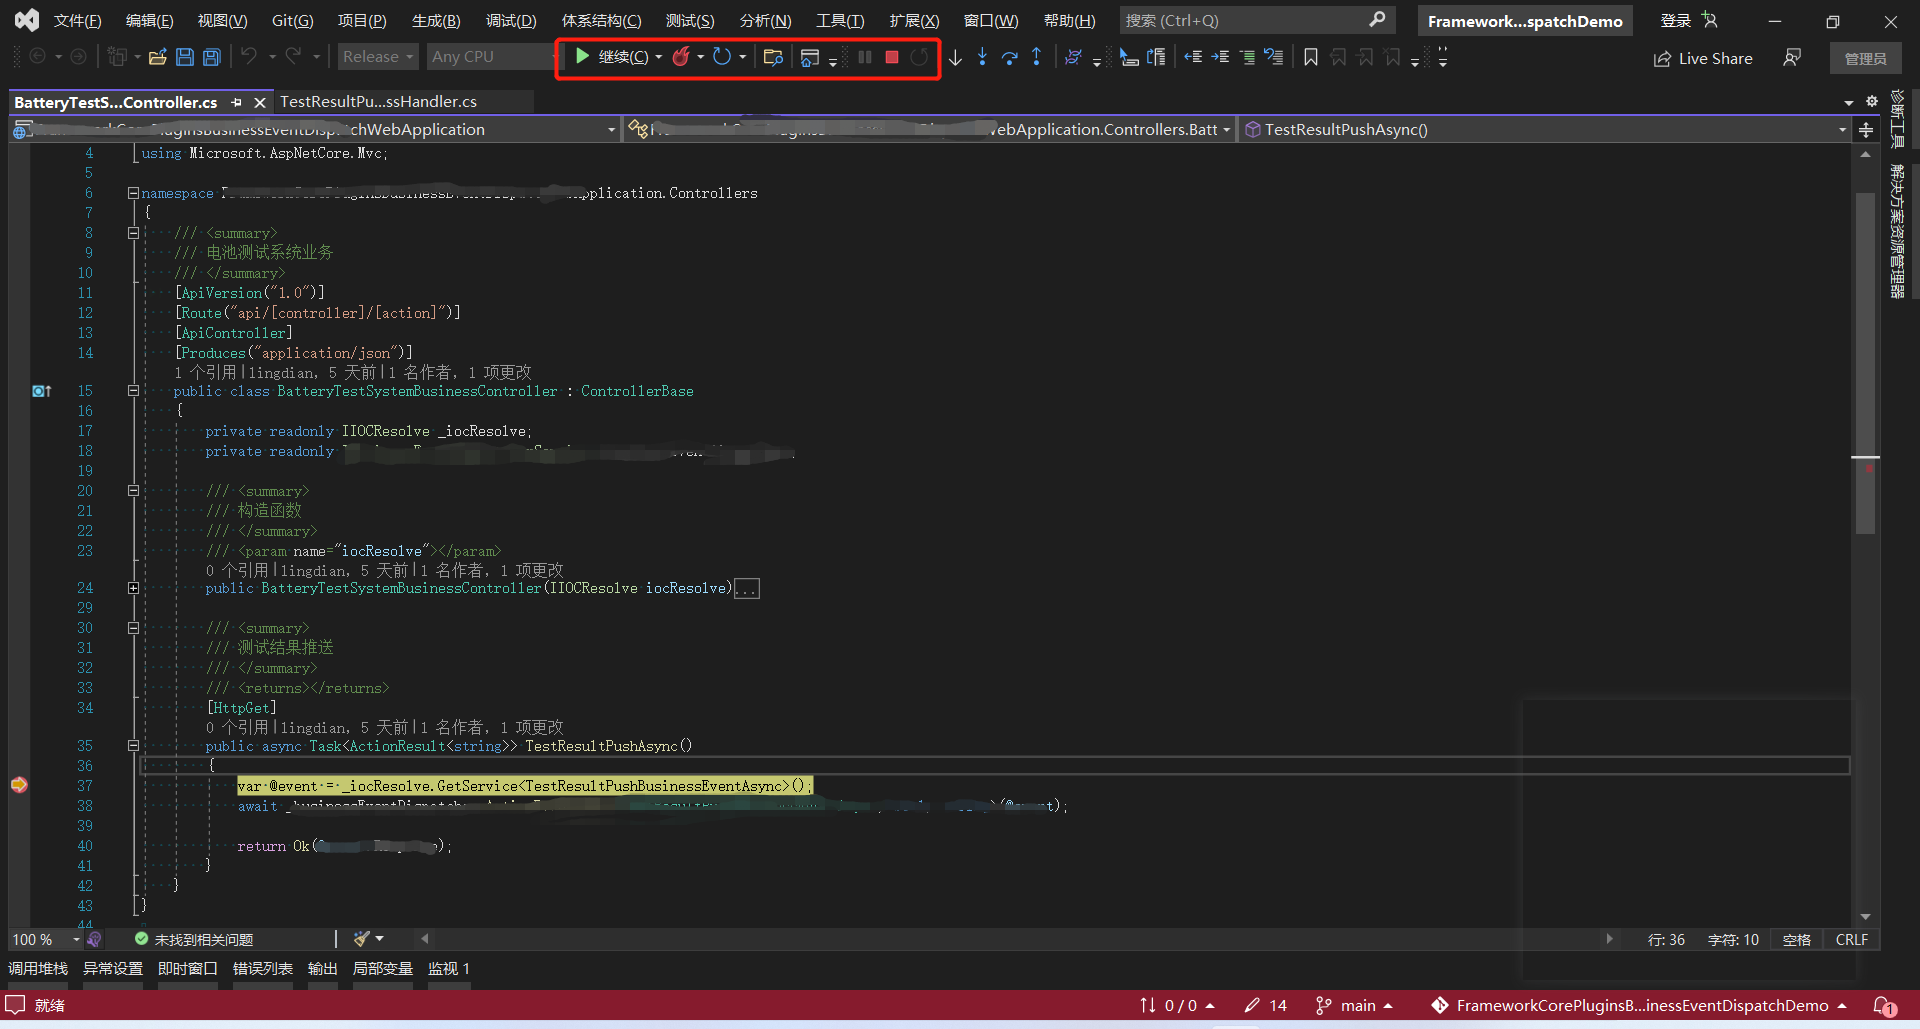This screenshot has width=1920, height=1029.
Task: Open the find in files folder icon
Action: [772, 57]
